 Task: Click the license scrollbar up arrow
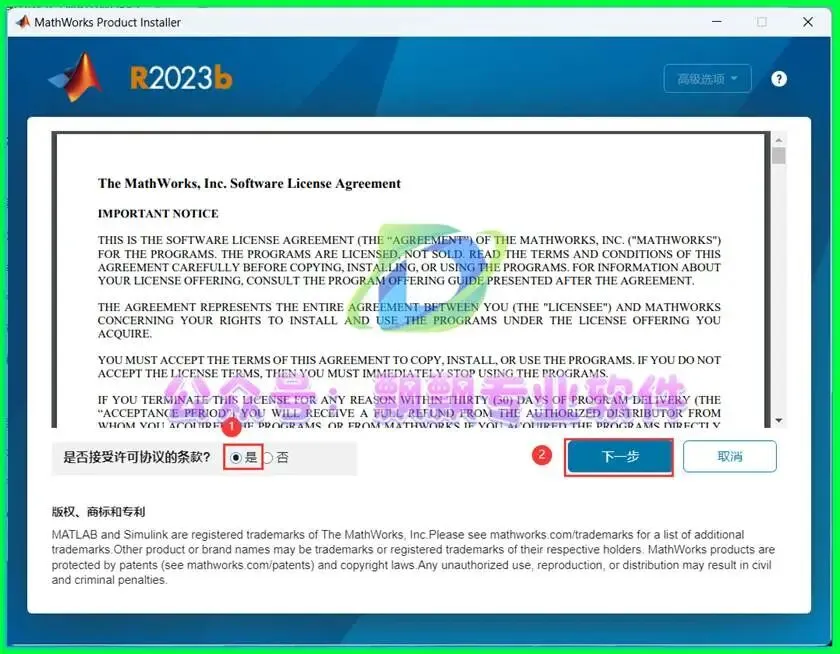coord(779,140)
